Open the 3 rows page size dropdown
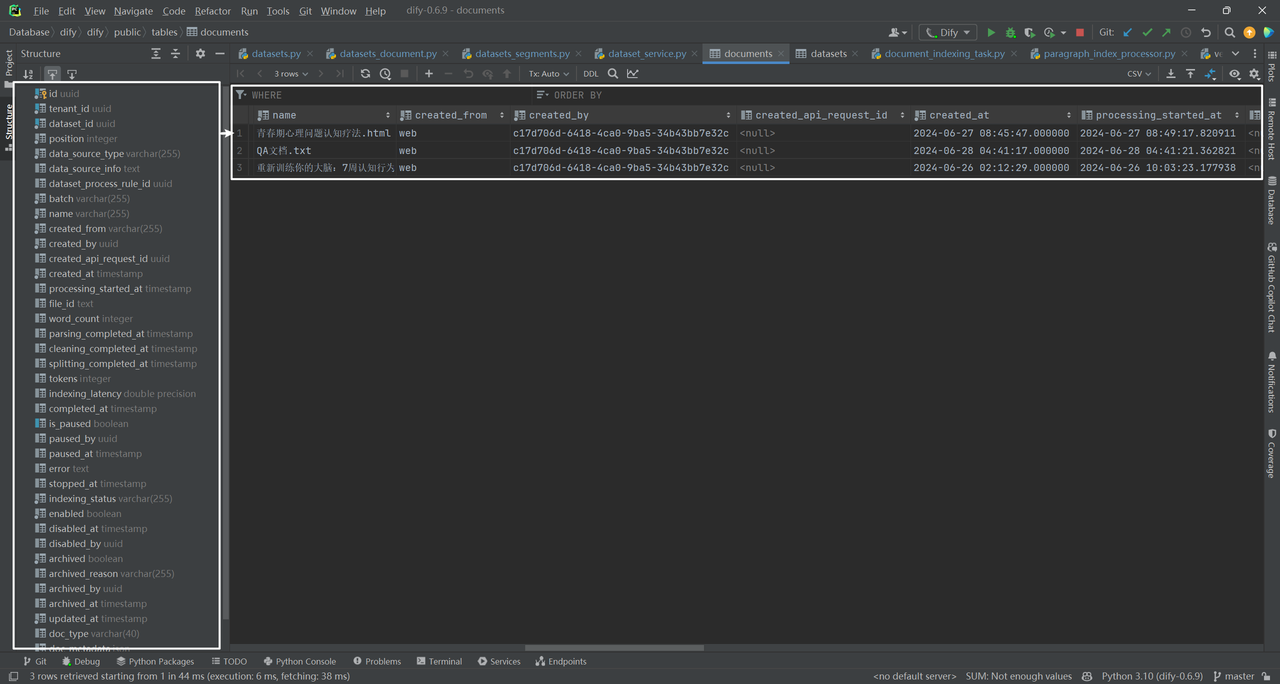The width and height of the screenshot is (1280, 684). pyautogui.click(x=291, y=74)
